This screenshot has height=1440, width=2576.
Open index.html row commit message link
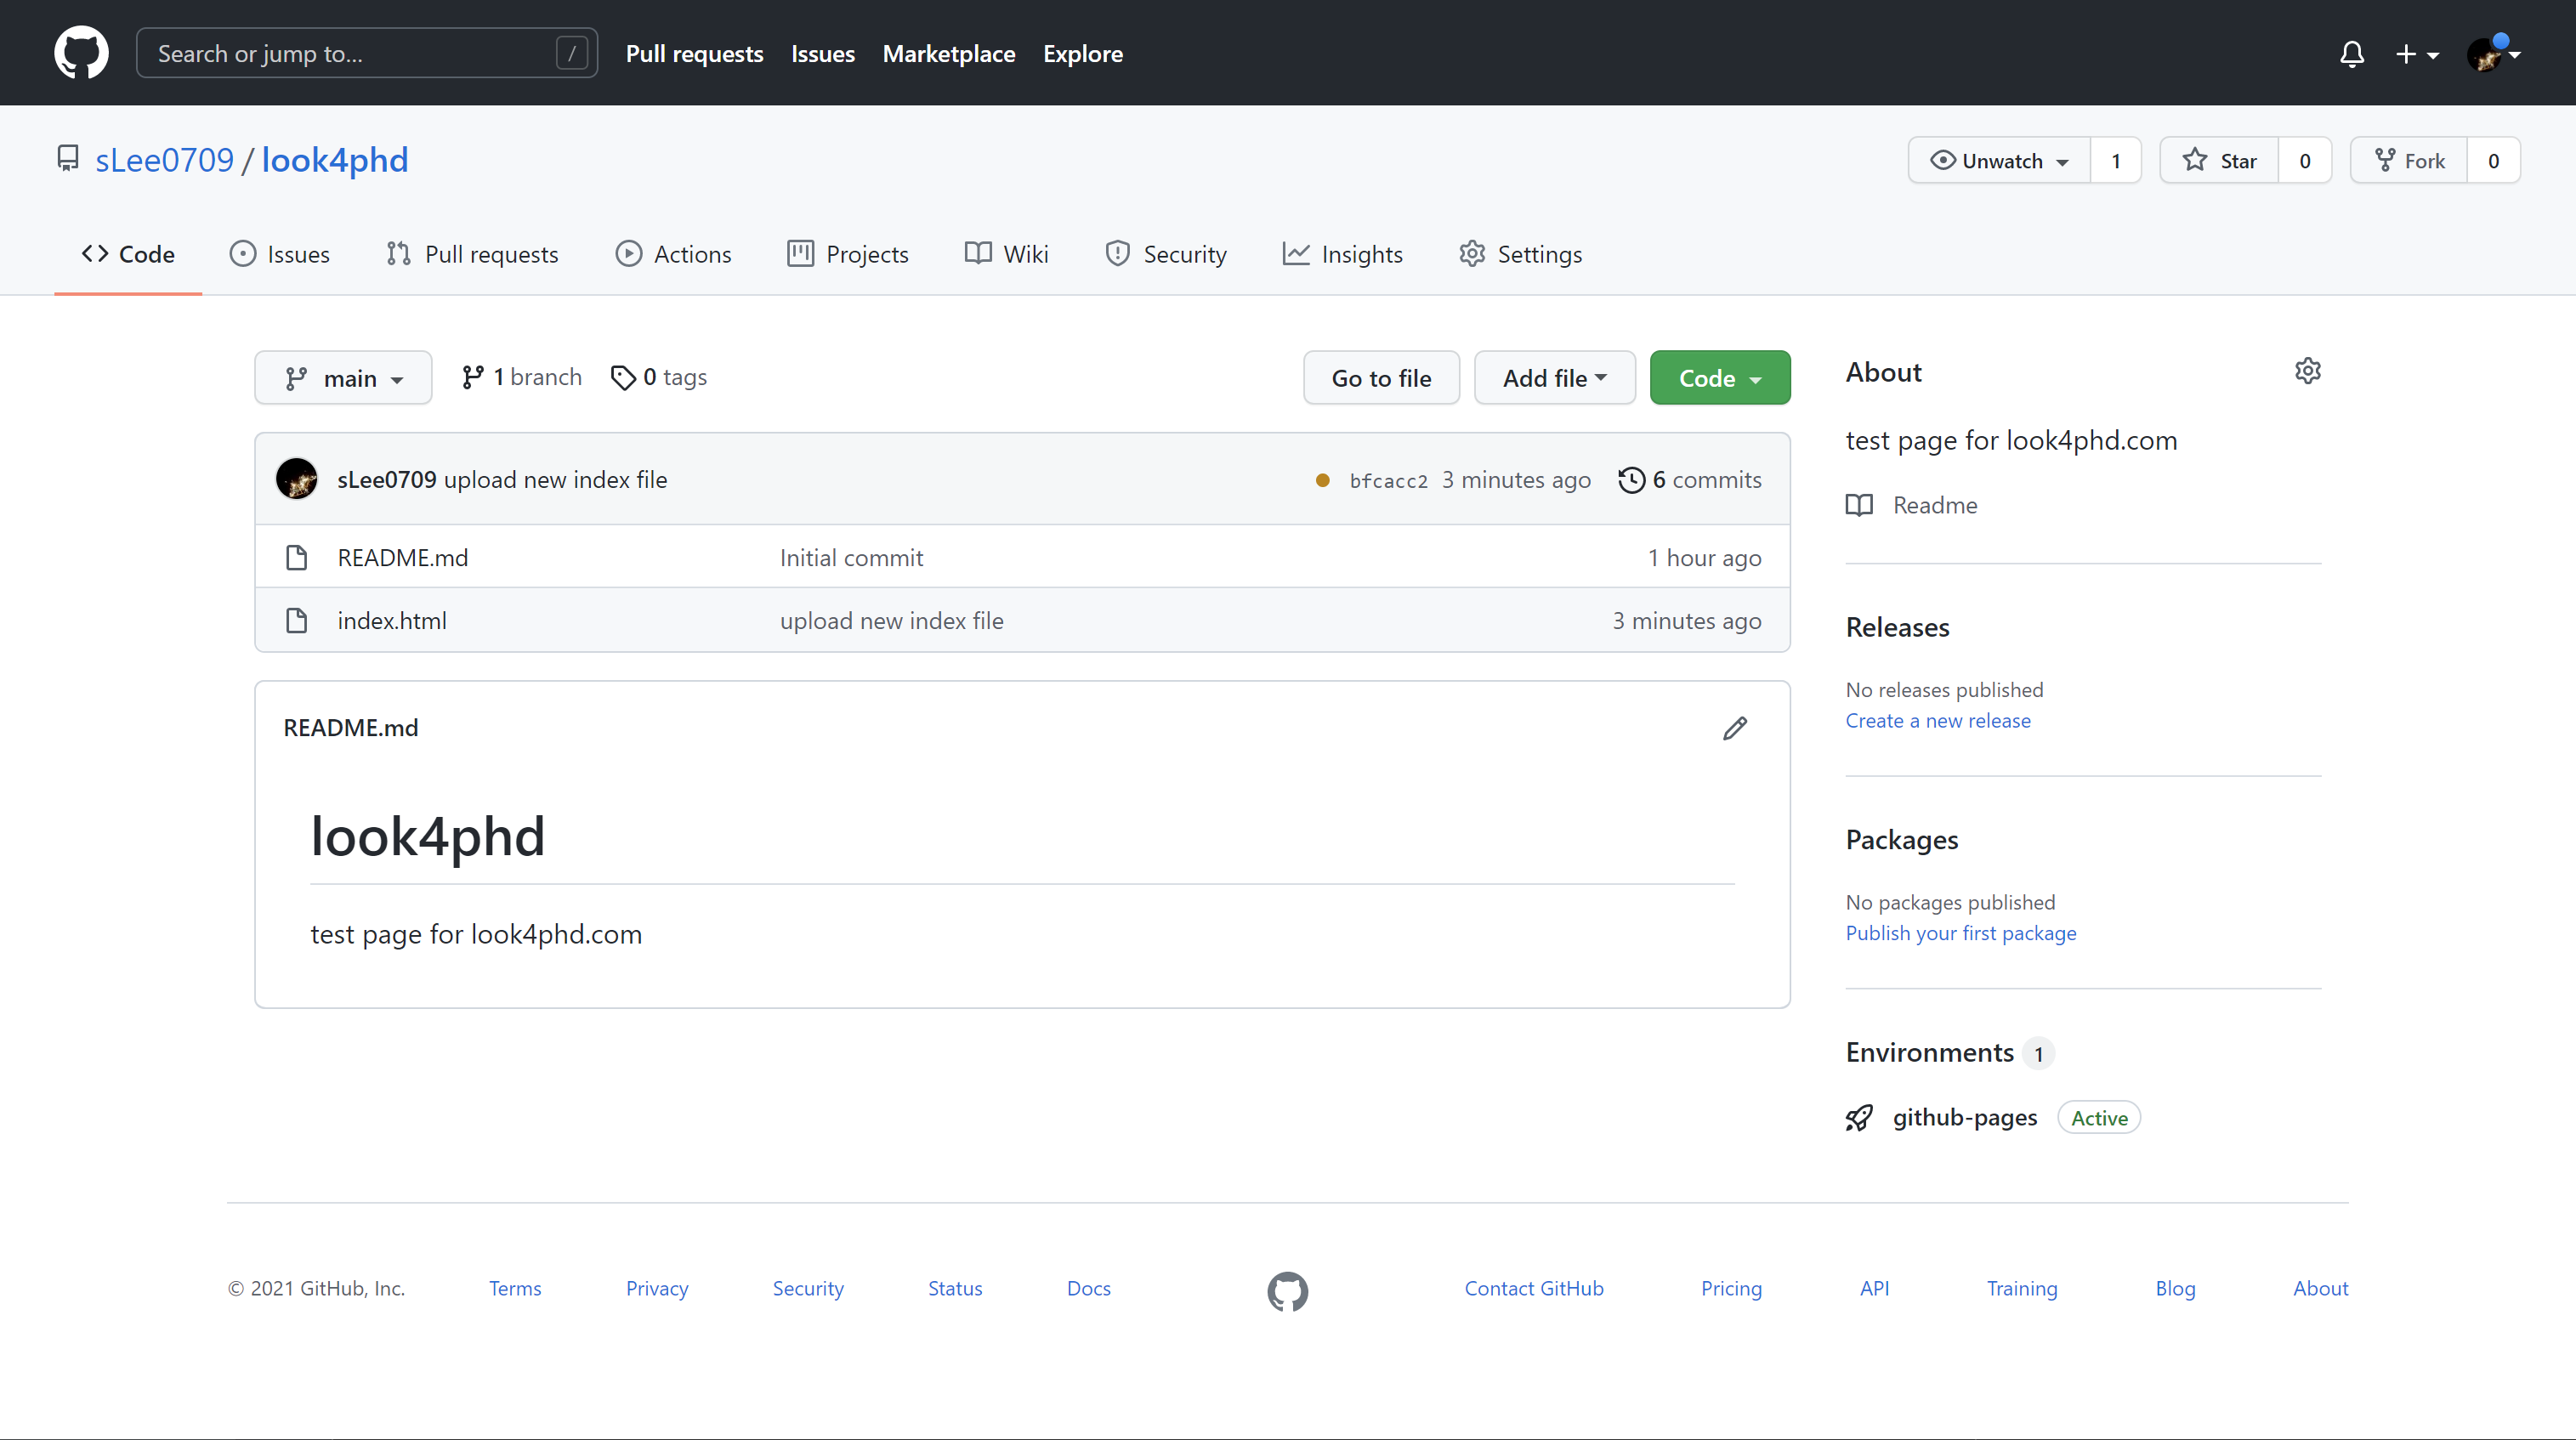pyautogui.click(x=891, y=621)
